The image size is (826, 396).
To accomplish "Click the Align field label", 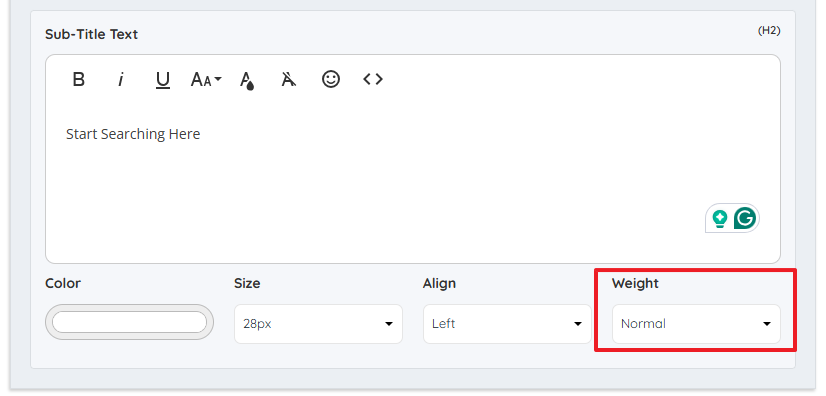I will tap(439, 283).
